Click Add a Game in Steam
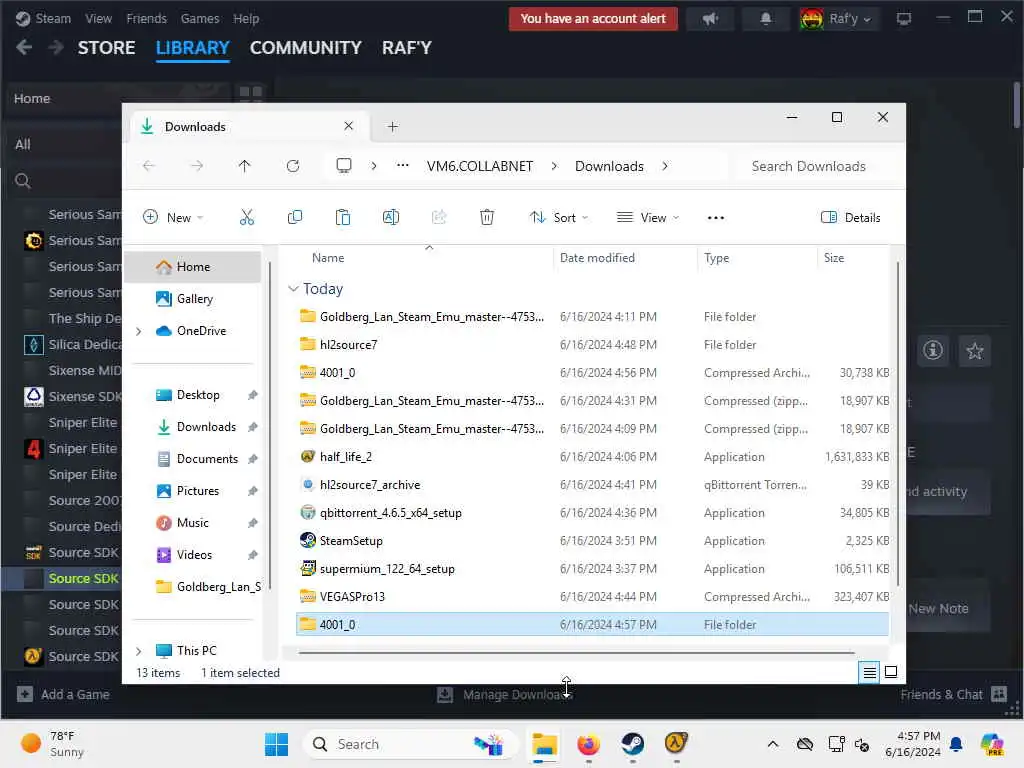1024x768 pixels. pos(63,694)
